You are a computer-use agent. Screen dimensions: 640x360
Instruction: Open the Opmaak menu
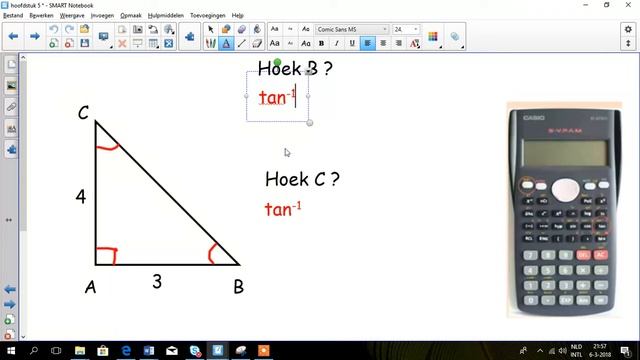point(131,16)
